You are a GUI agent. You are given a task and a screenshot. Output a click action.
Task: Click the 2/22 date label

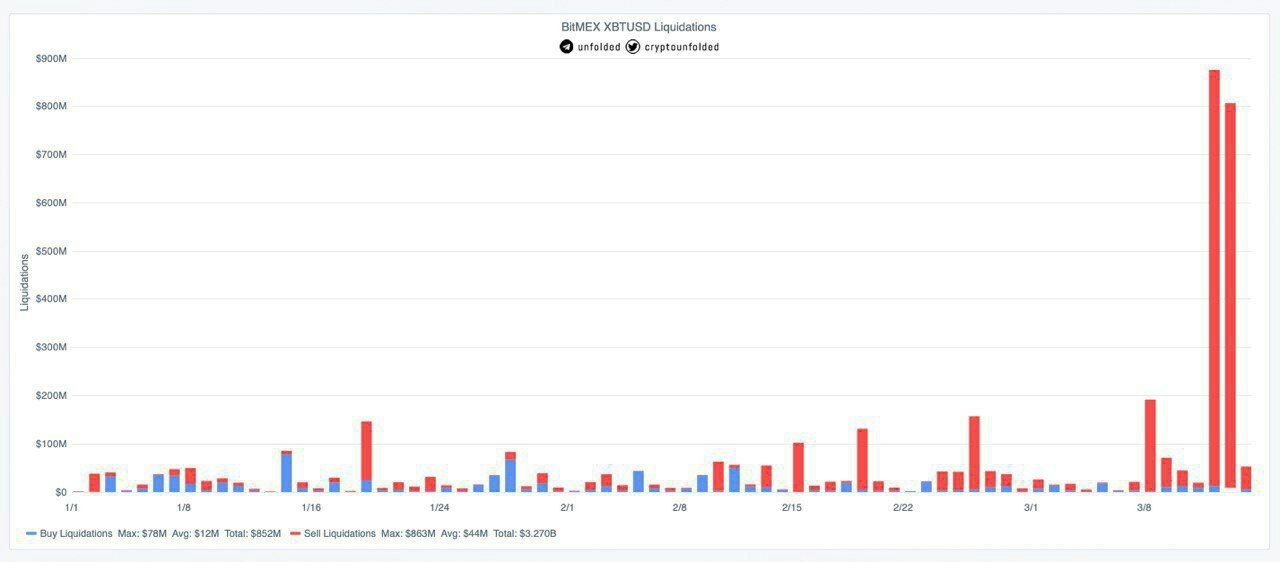coord(903,508)
